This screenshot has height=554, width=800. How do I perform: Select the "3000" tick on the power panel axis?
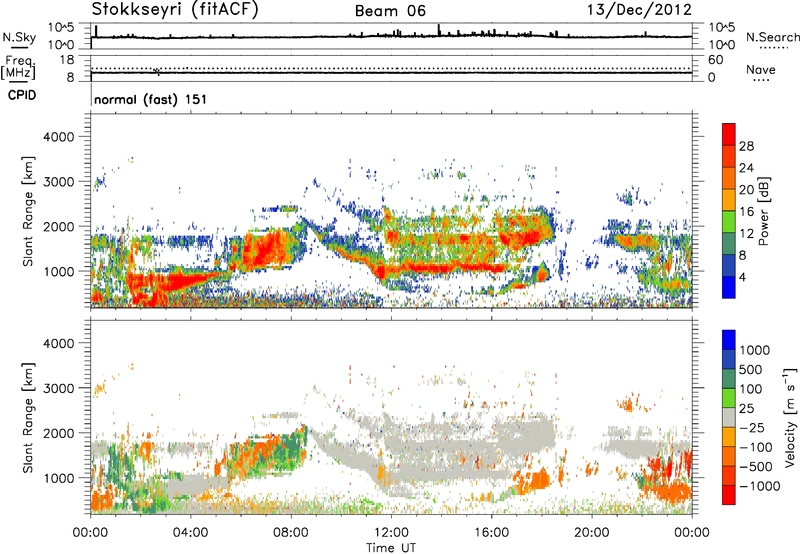coord(58,182)
